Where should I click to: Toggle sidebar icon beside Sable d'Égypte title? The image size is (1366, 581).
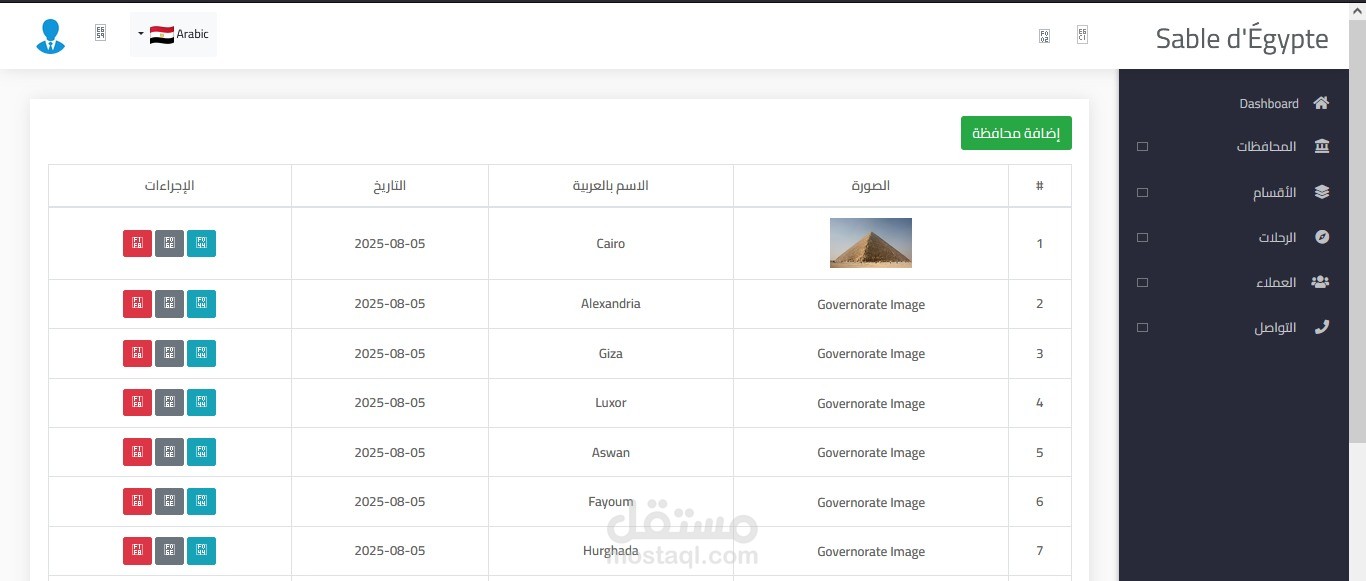pos(1082,34)
